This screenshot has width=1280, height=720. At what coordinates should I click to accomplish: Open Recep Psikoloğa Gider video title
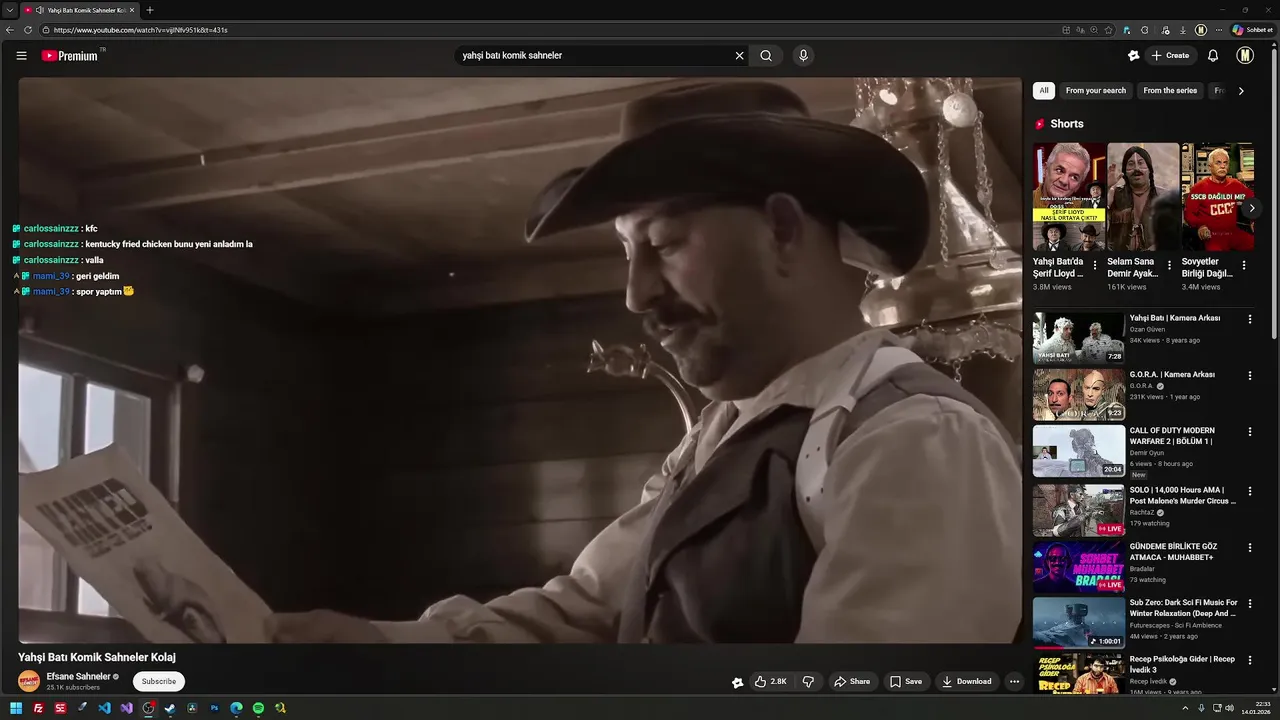pos(1182,664)
